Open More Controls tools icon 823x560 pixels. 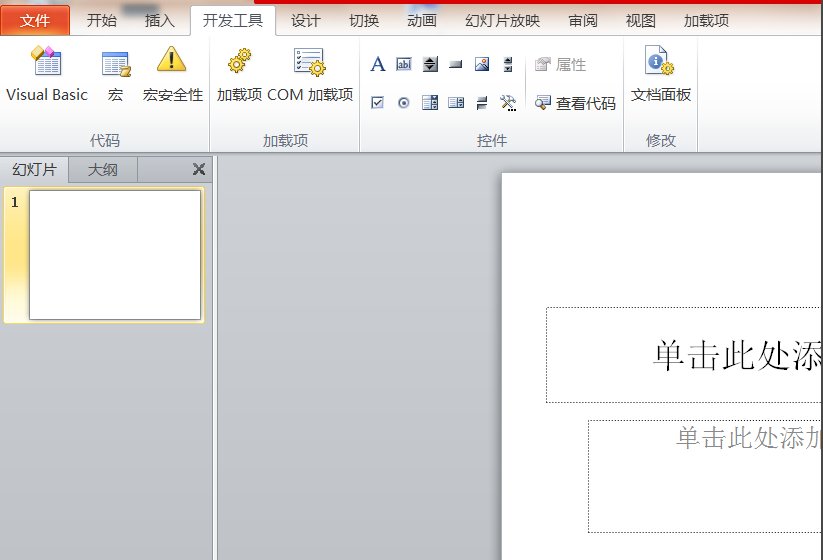tap(508, 102)
